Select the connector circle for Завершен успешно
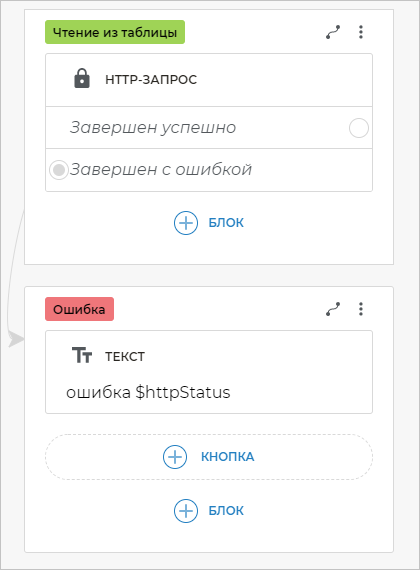Screen dimensions: 420x570 click(359, 128)
